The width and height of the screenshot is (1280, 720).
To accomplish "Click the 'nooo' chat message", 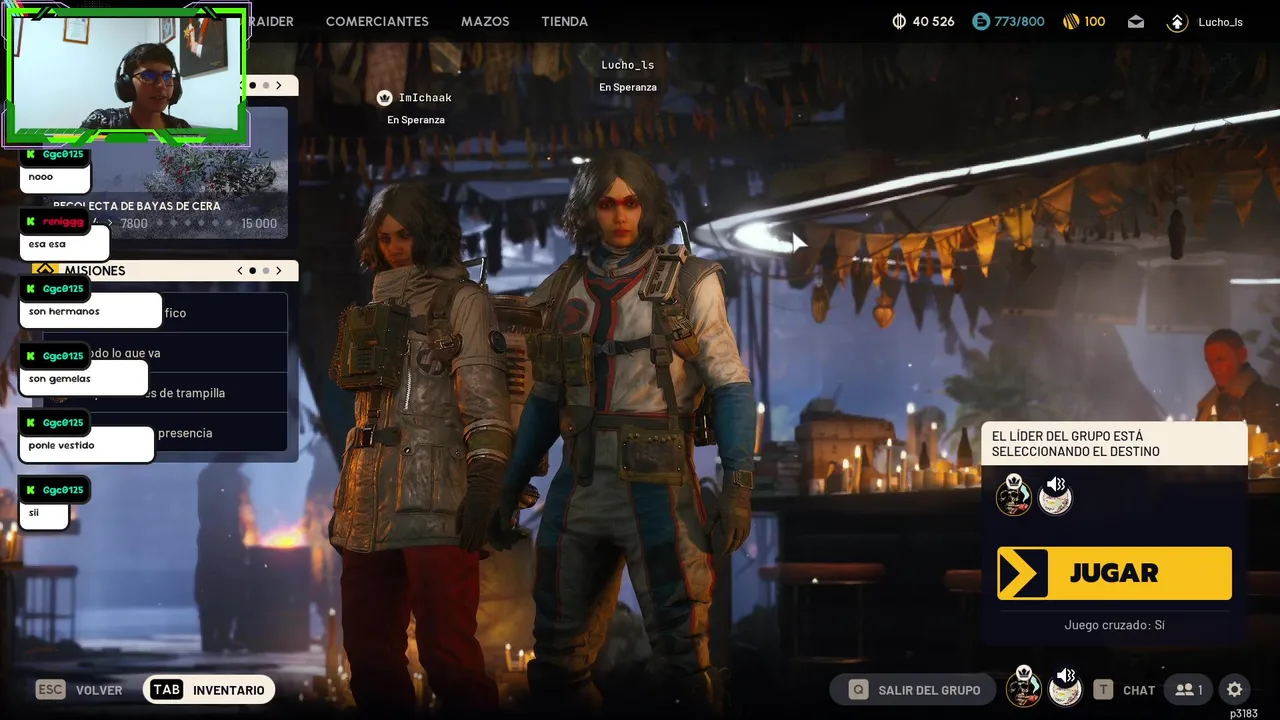I will tap(55, 177).
